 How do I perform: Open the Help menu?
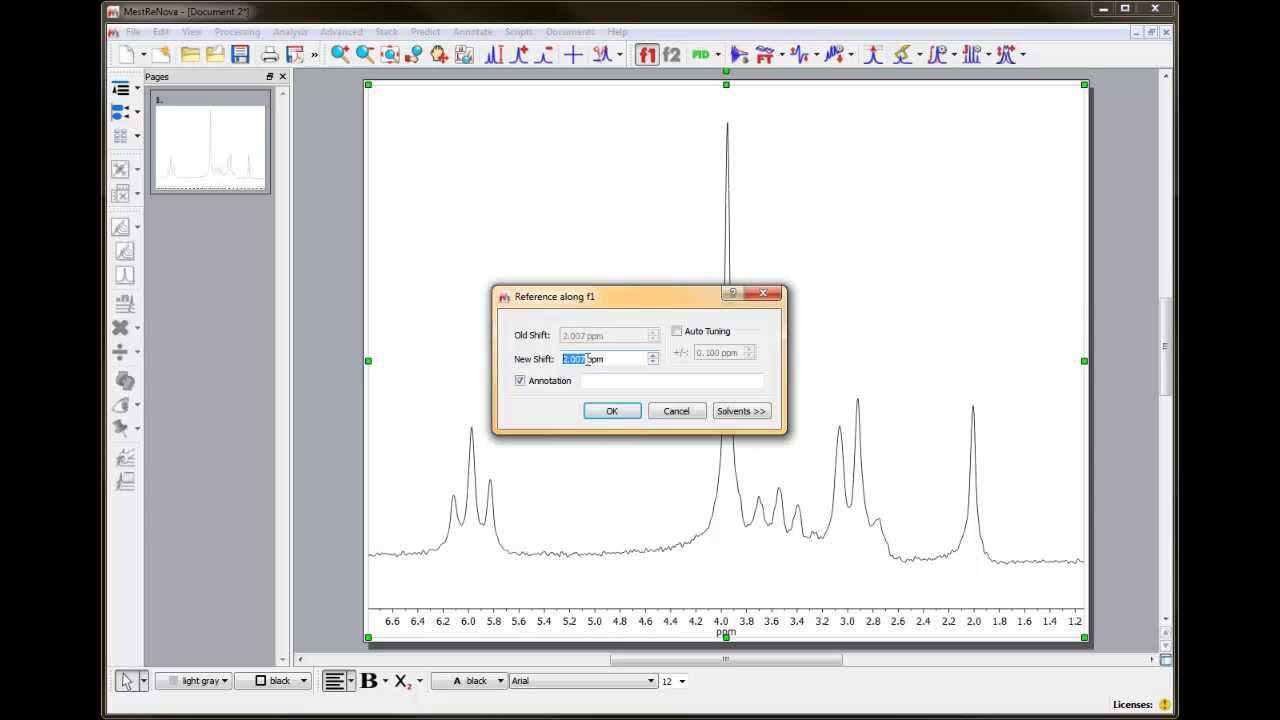(x=617, y=32)
